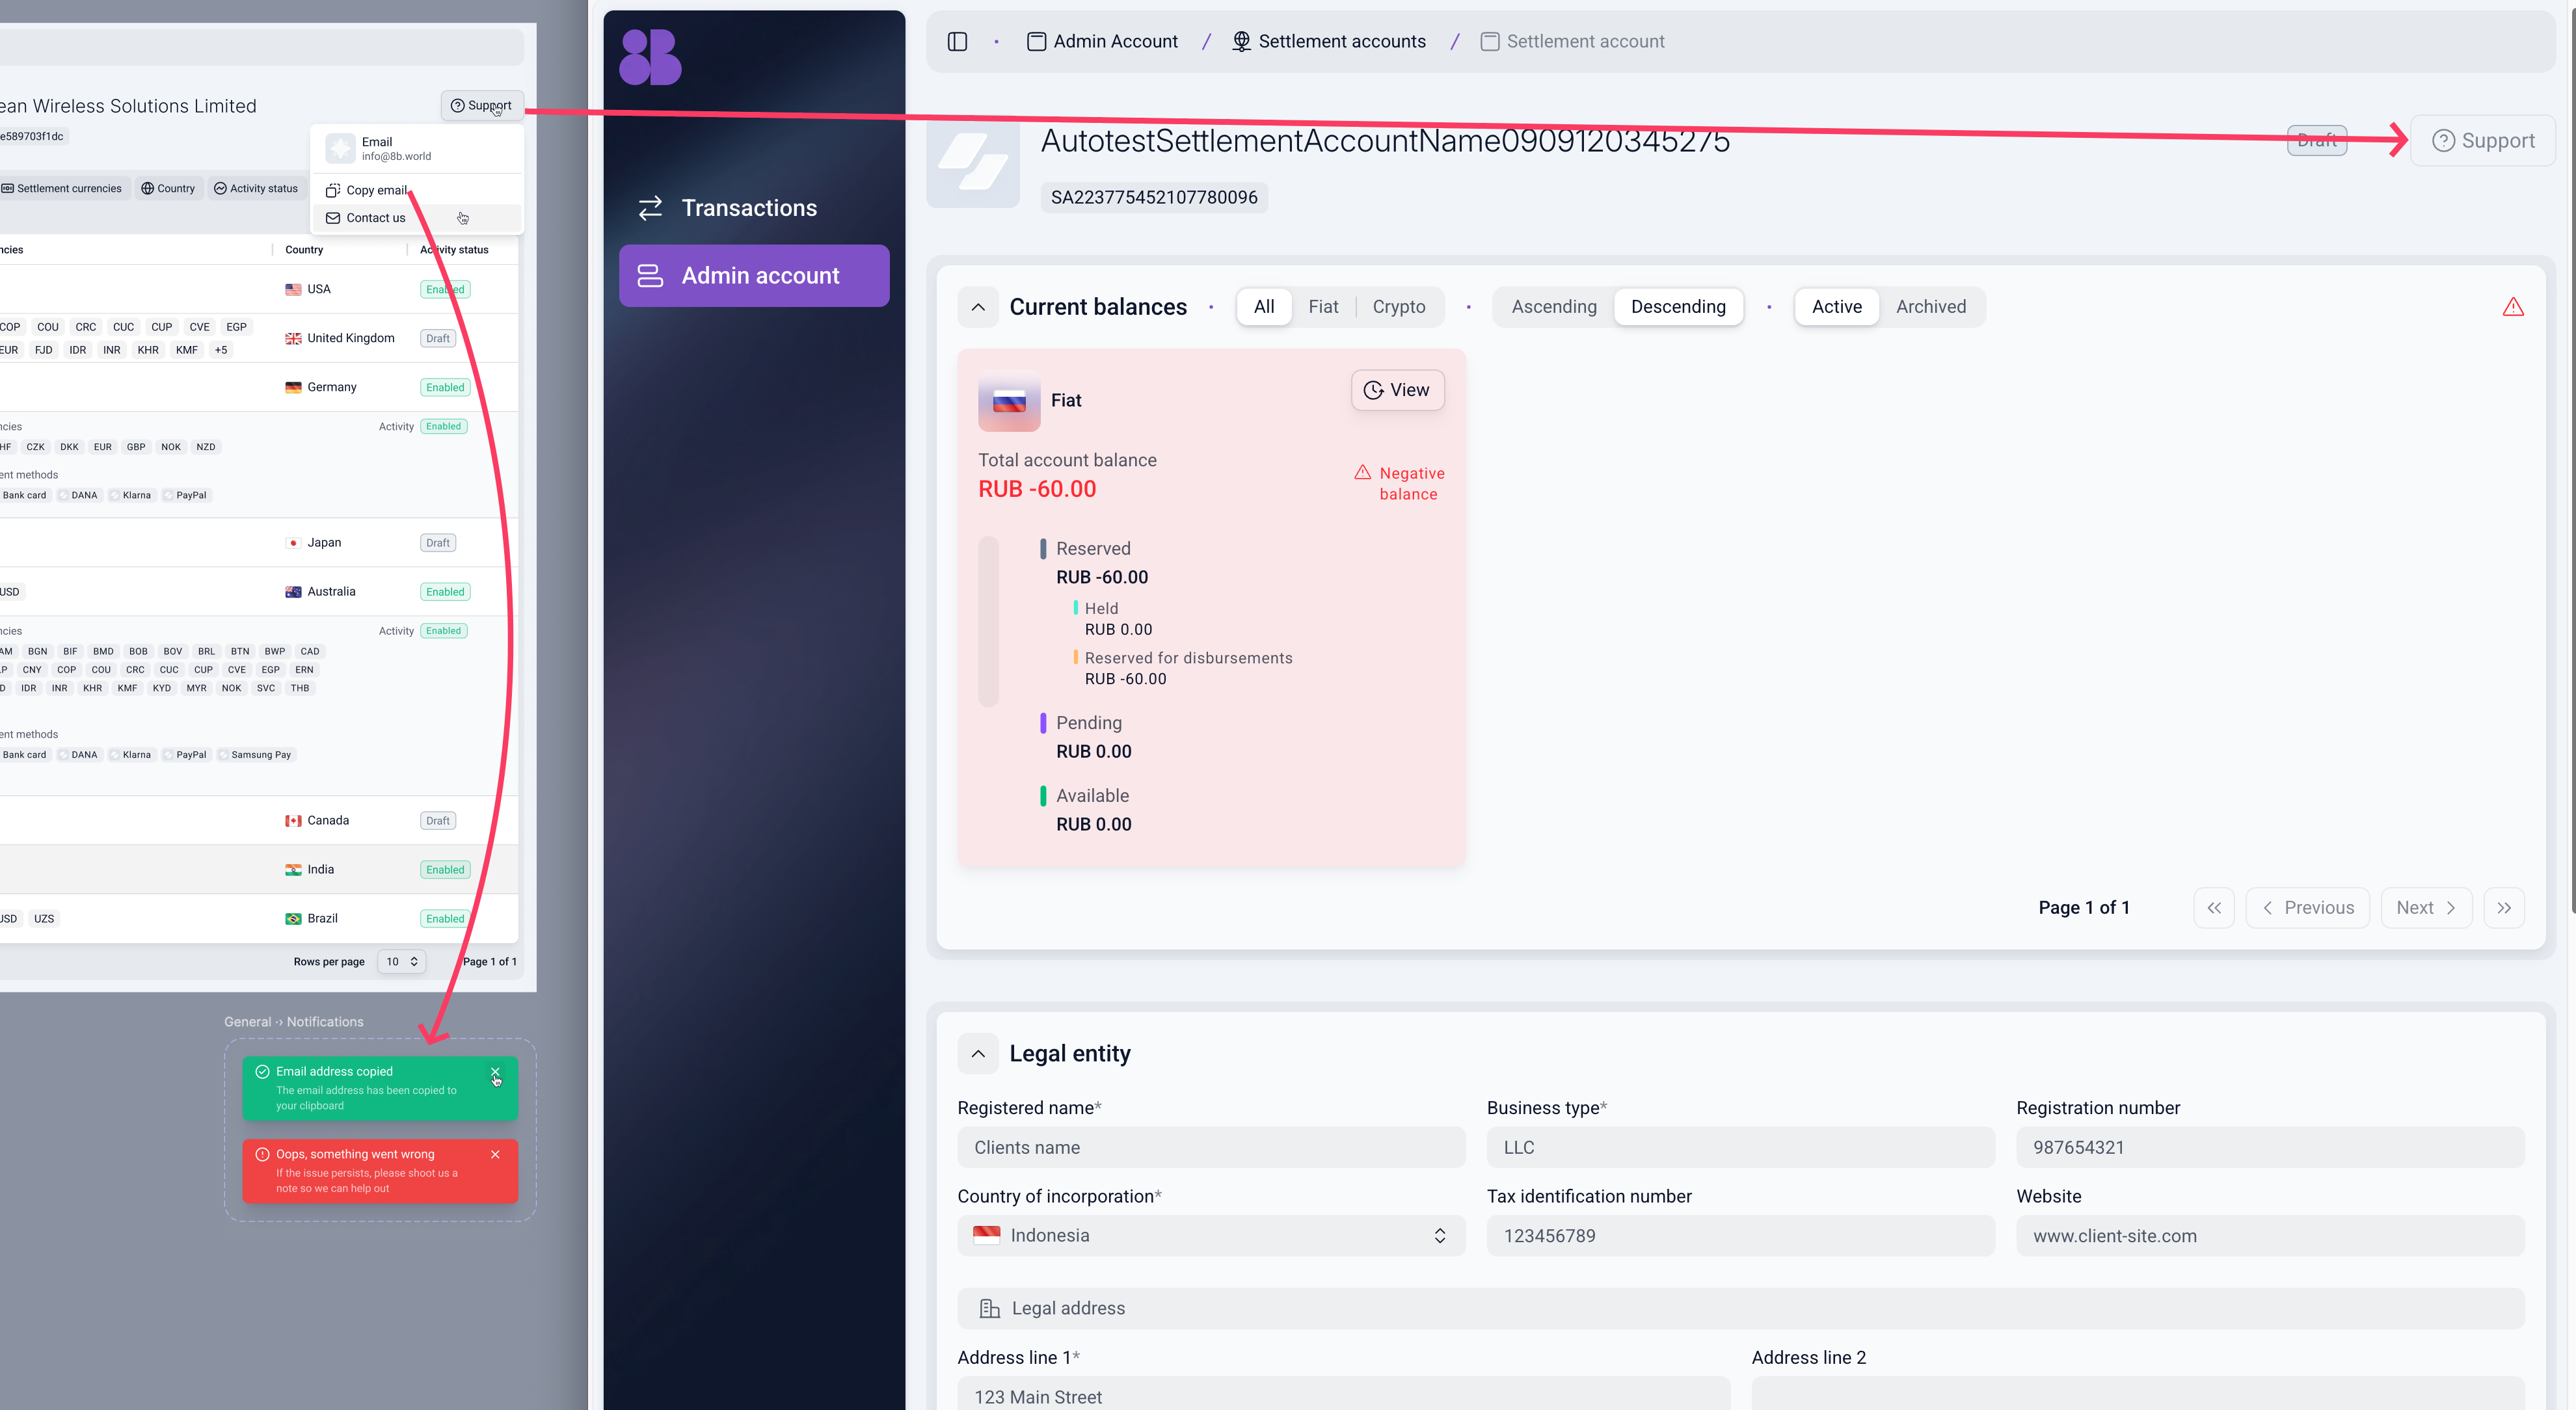2576x1410 pixels.
Task: Show Active balances
Action: point(1837,307)
